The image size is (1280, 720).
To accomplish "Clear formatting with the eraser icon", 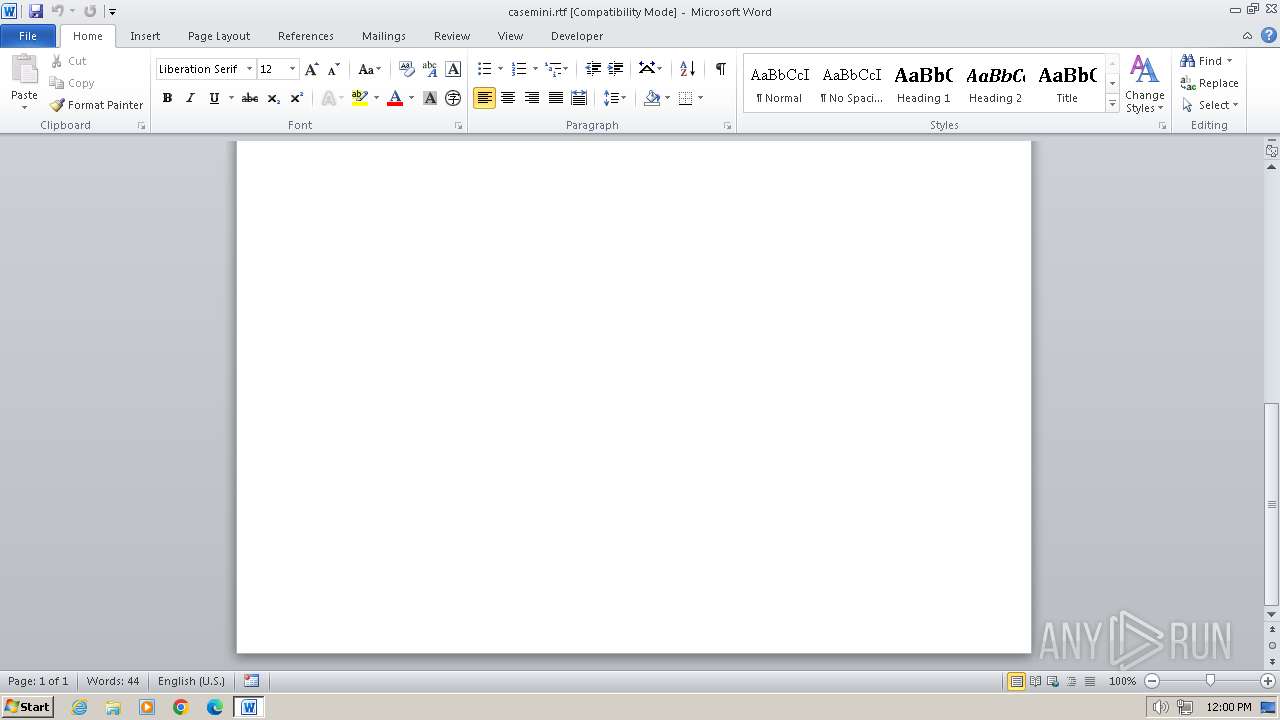I will tap(406, 69).
